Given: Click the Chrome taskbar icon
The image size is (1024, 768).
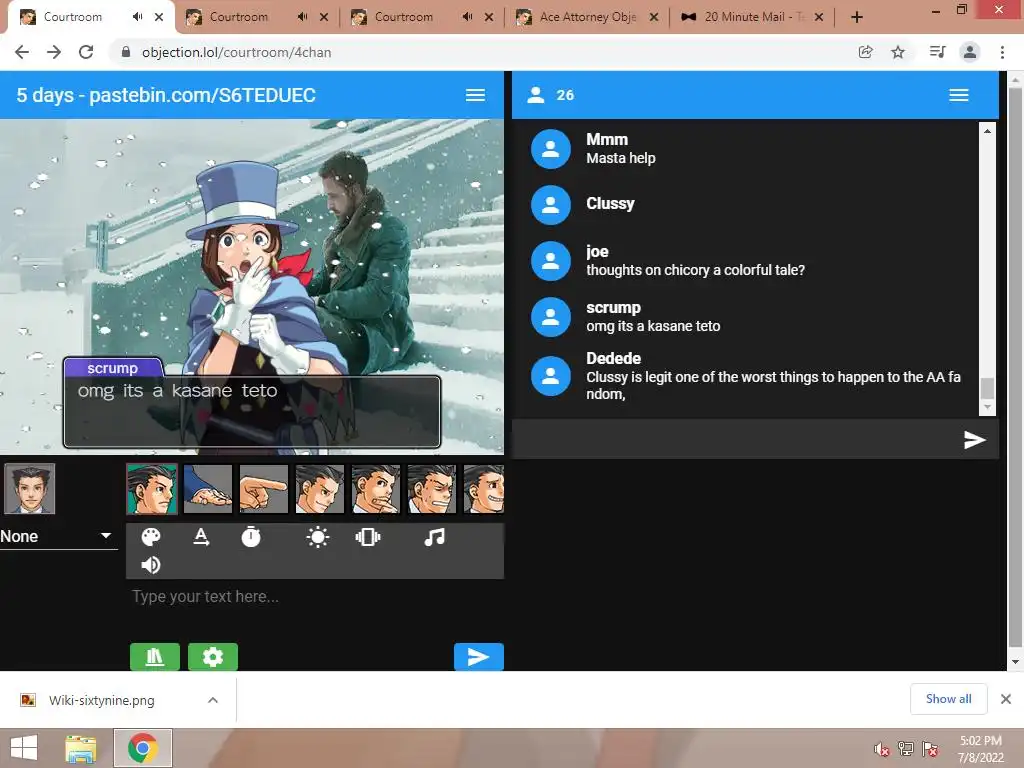Looking at the screenshot, I should [x=143, y=748].
